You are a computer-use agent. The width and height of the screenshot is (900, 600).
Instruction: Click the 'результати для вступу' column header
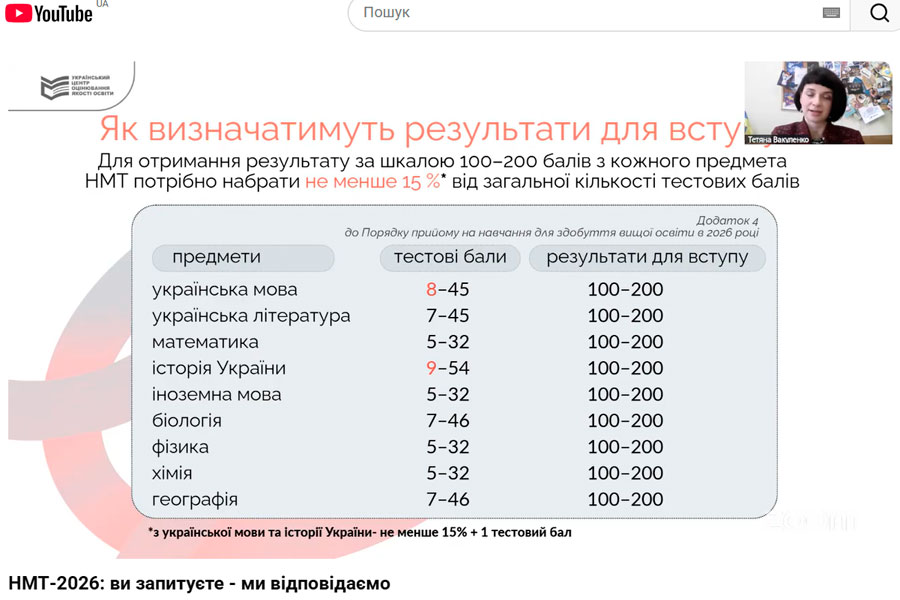pyautogui.click(x=647, y=257)
